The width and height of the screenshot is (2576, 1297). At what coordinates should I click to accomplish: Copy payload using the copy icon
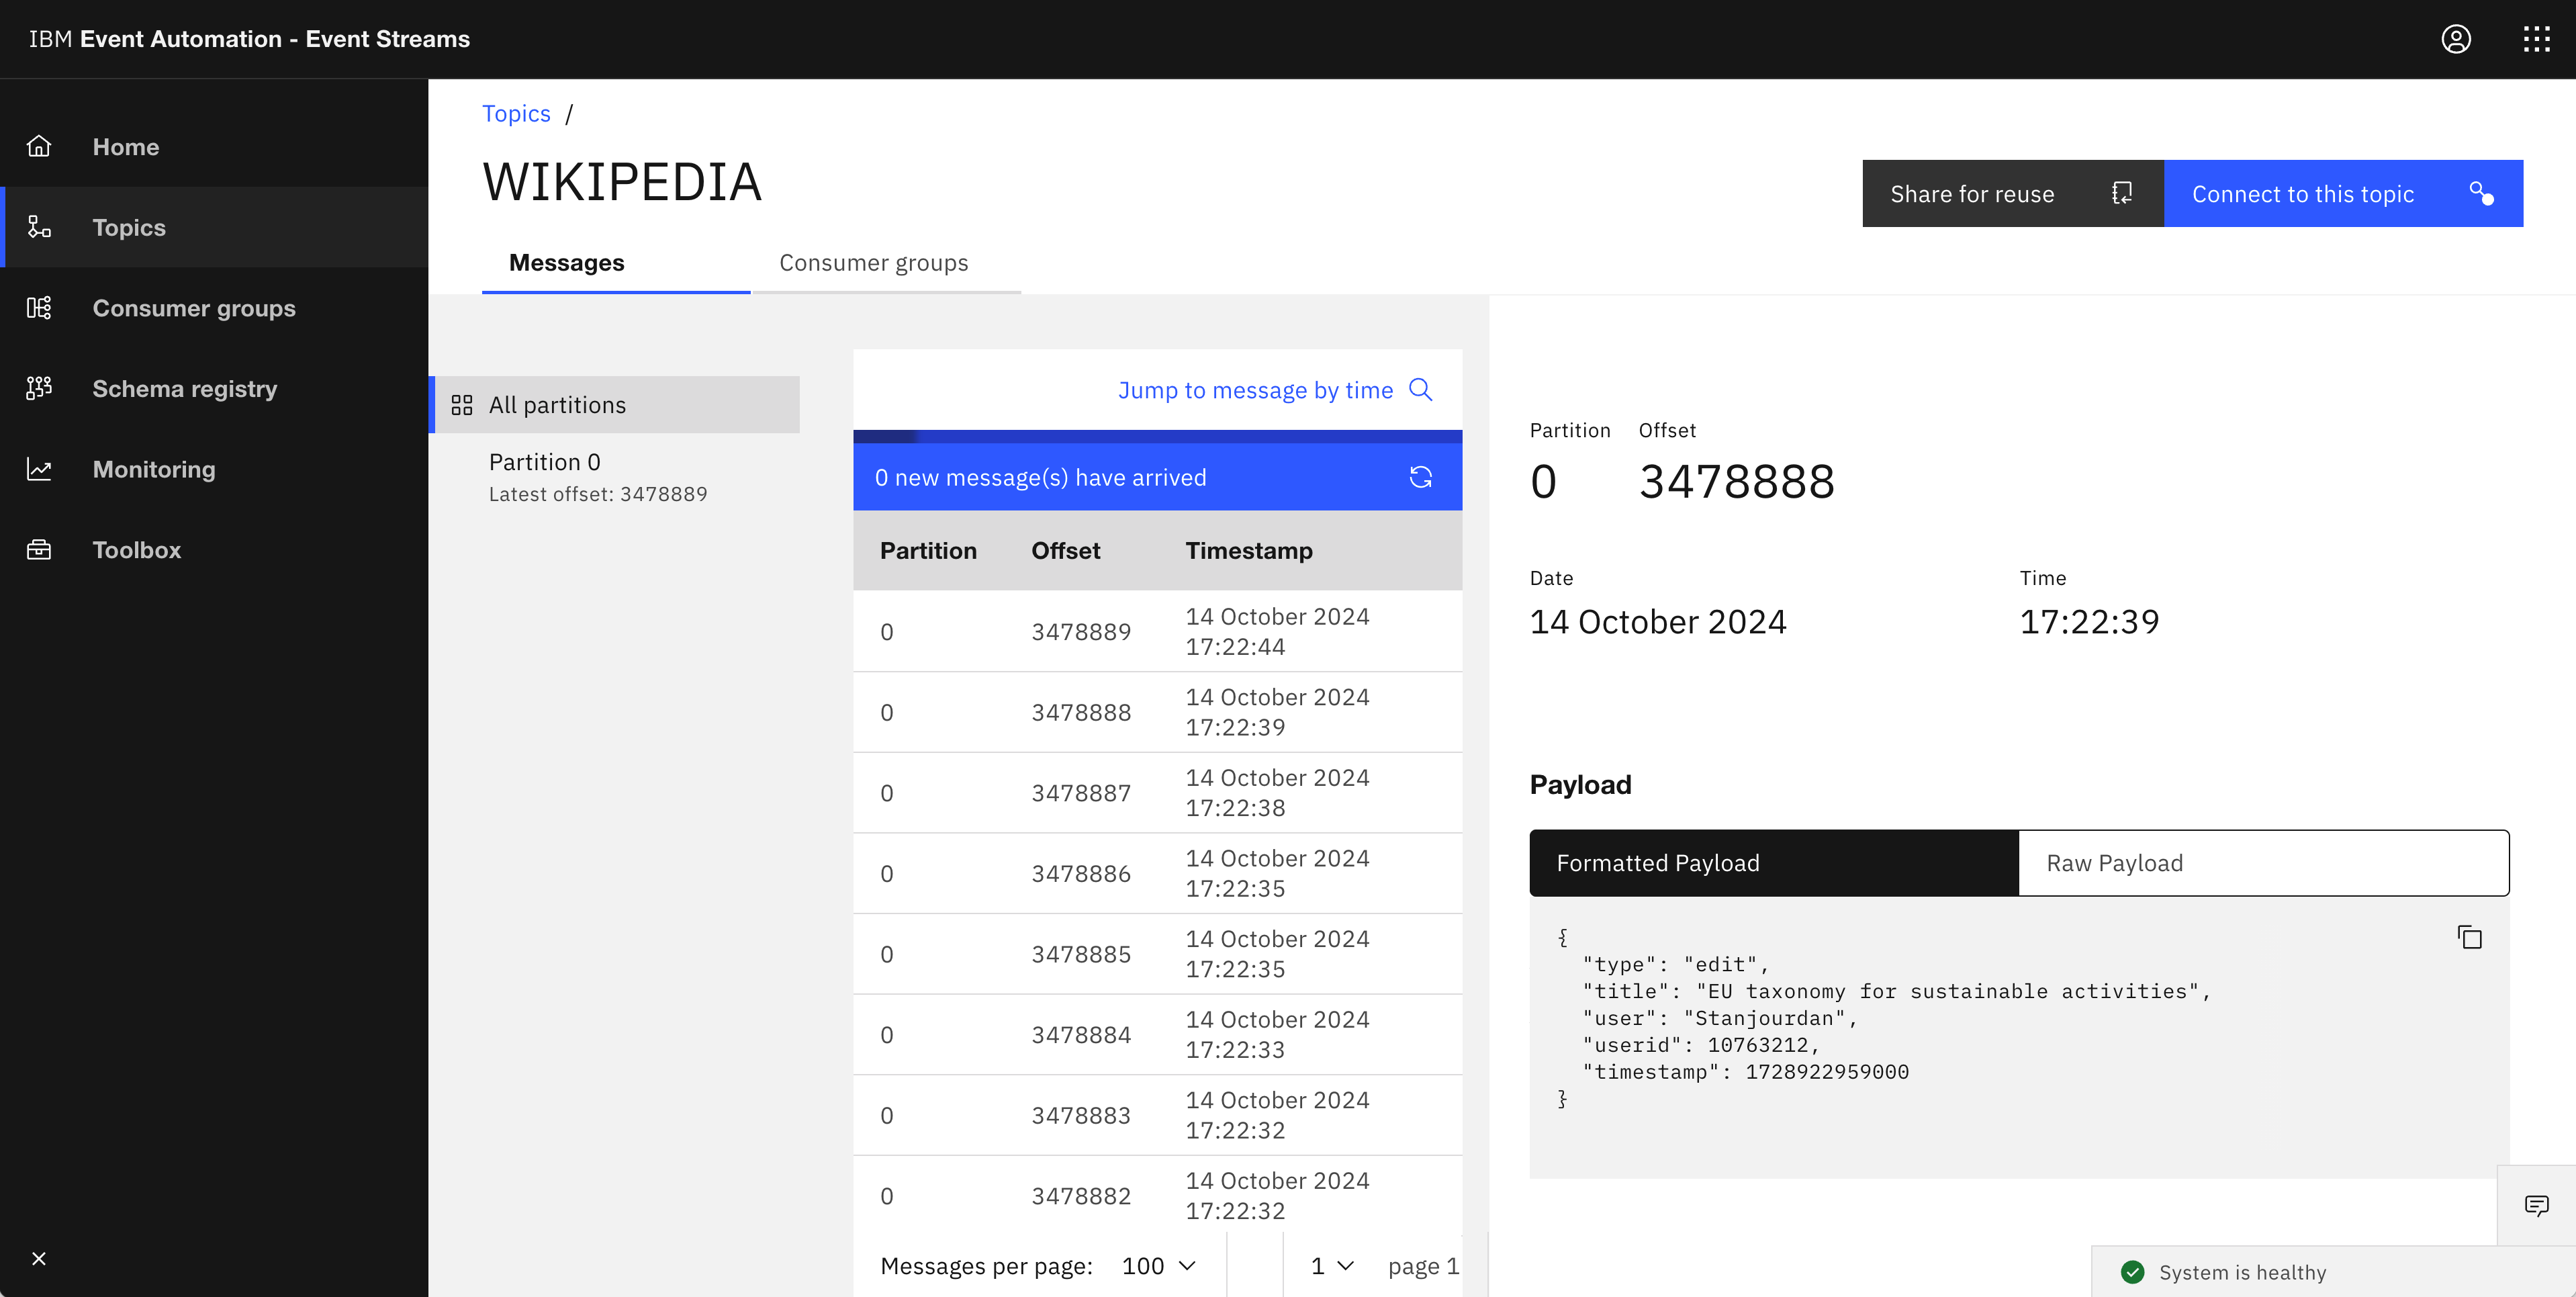2469,937
